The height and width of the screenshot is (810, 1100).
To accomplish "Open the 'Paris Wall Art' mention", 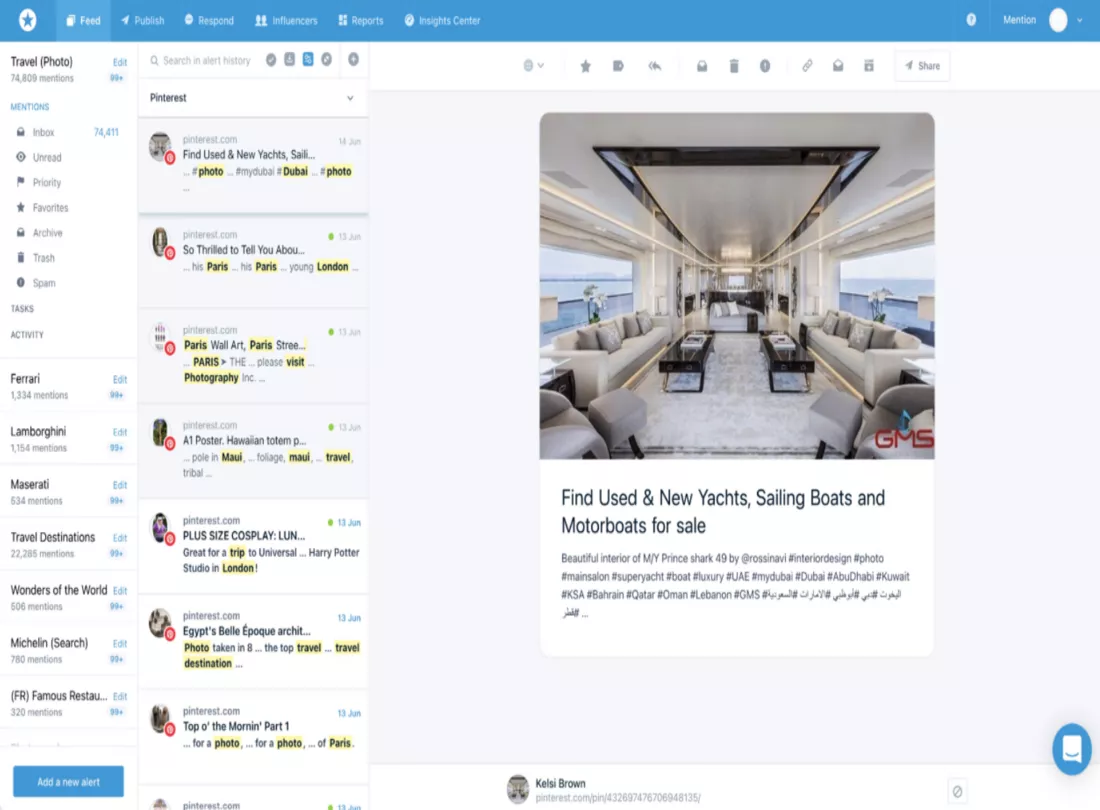I will [x=253, y=355].
